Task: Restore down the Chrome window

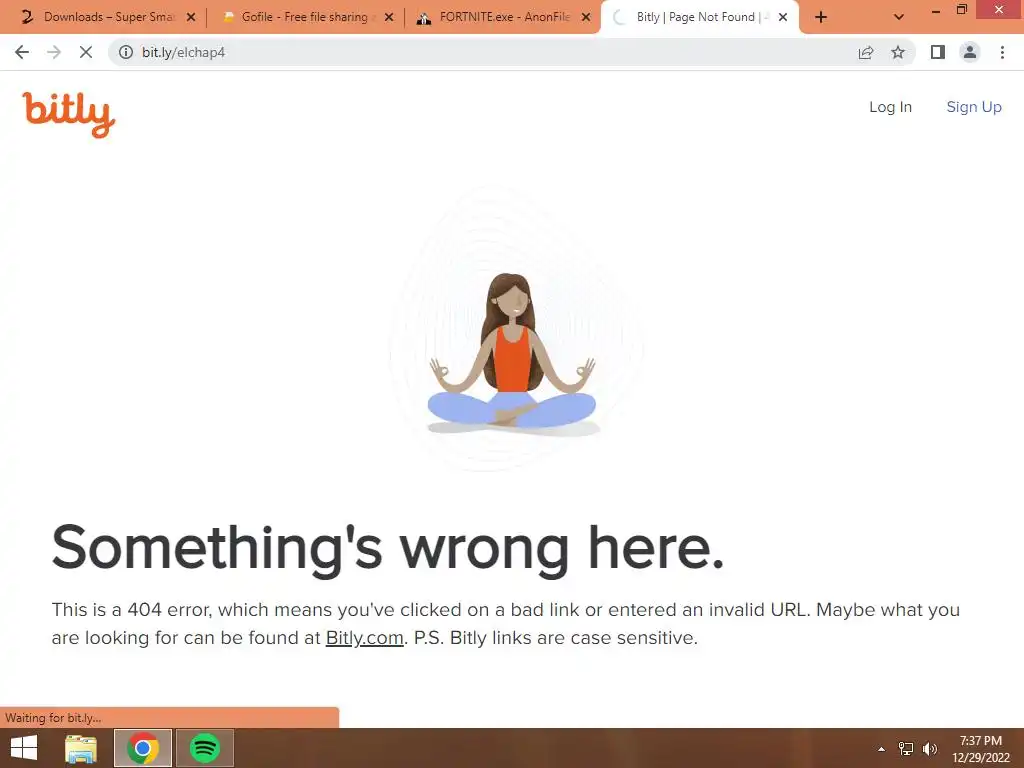Action: [x=961, y=10]
